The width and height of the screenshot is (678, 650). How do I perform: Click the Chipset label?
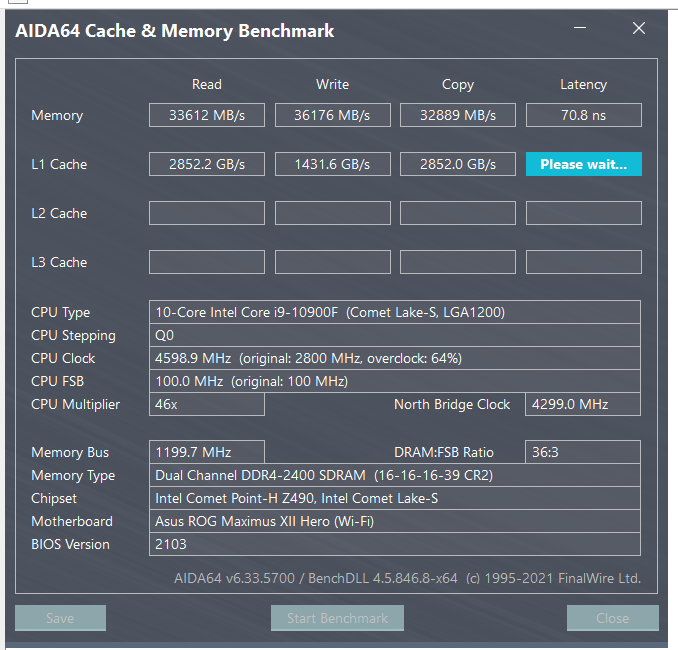click(x=54, y=499)
